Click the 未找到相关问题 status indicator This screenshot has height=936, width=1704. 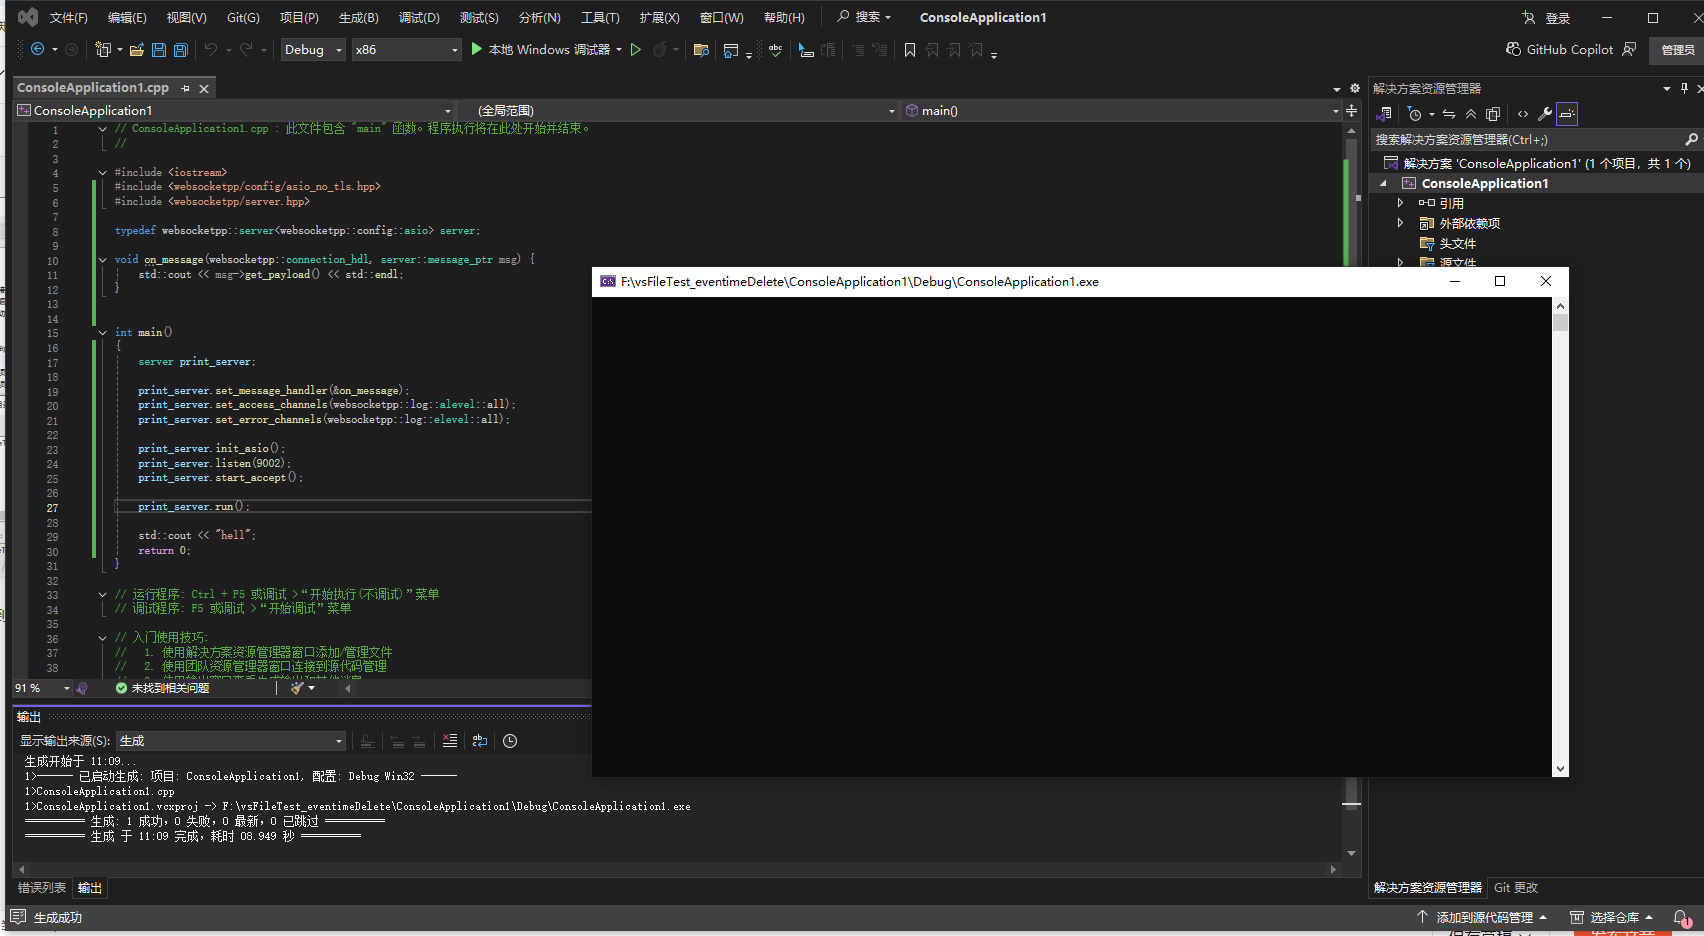[162, 688]
